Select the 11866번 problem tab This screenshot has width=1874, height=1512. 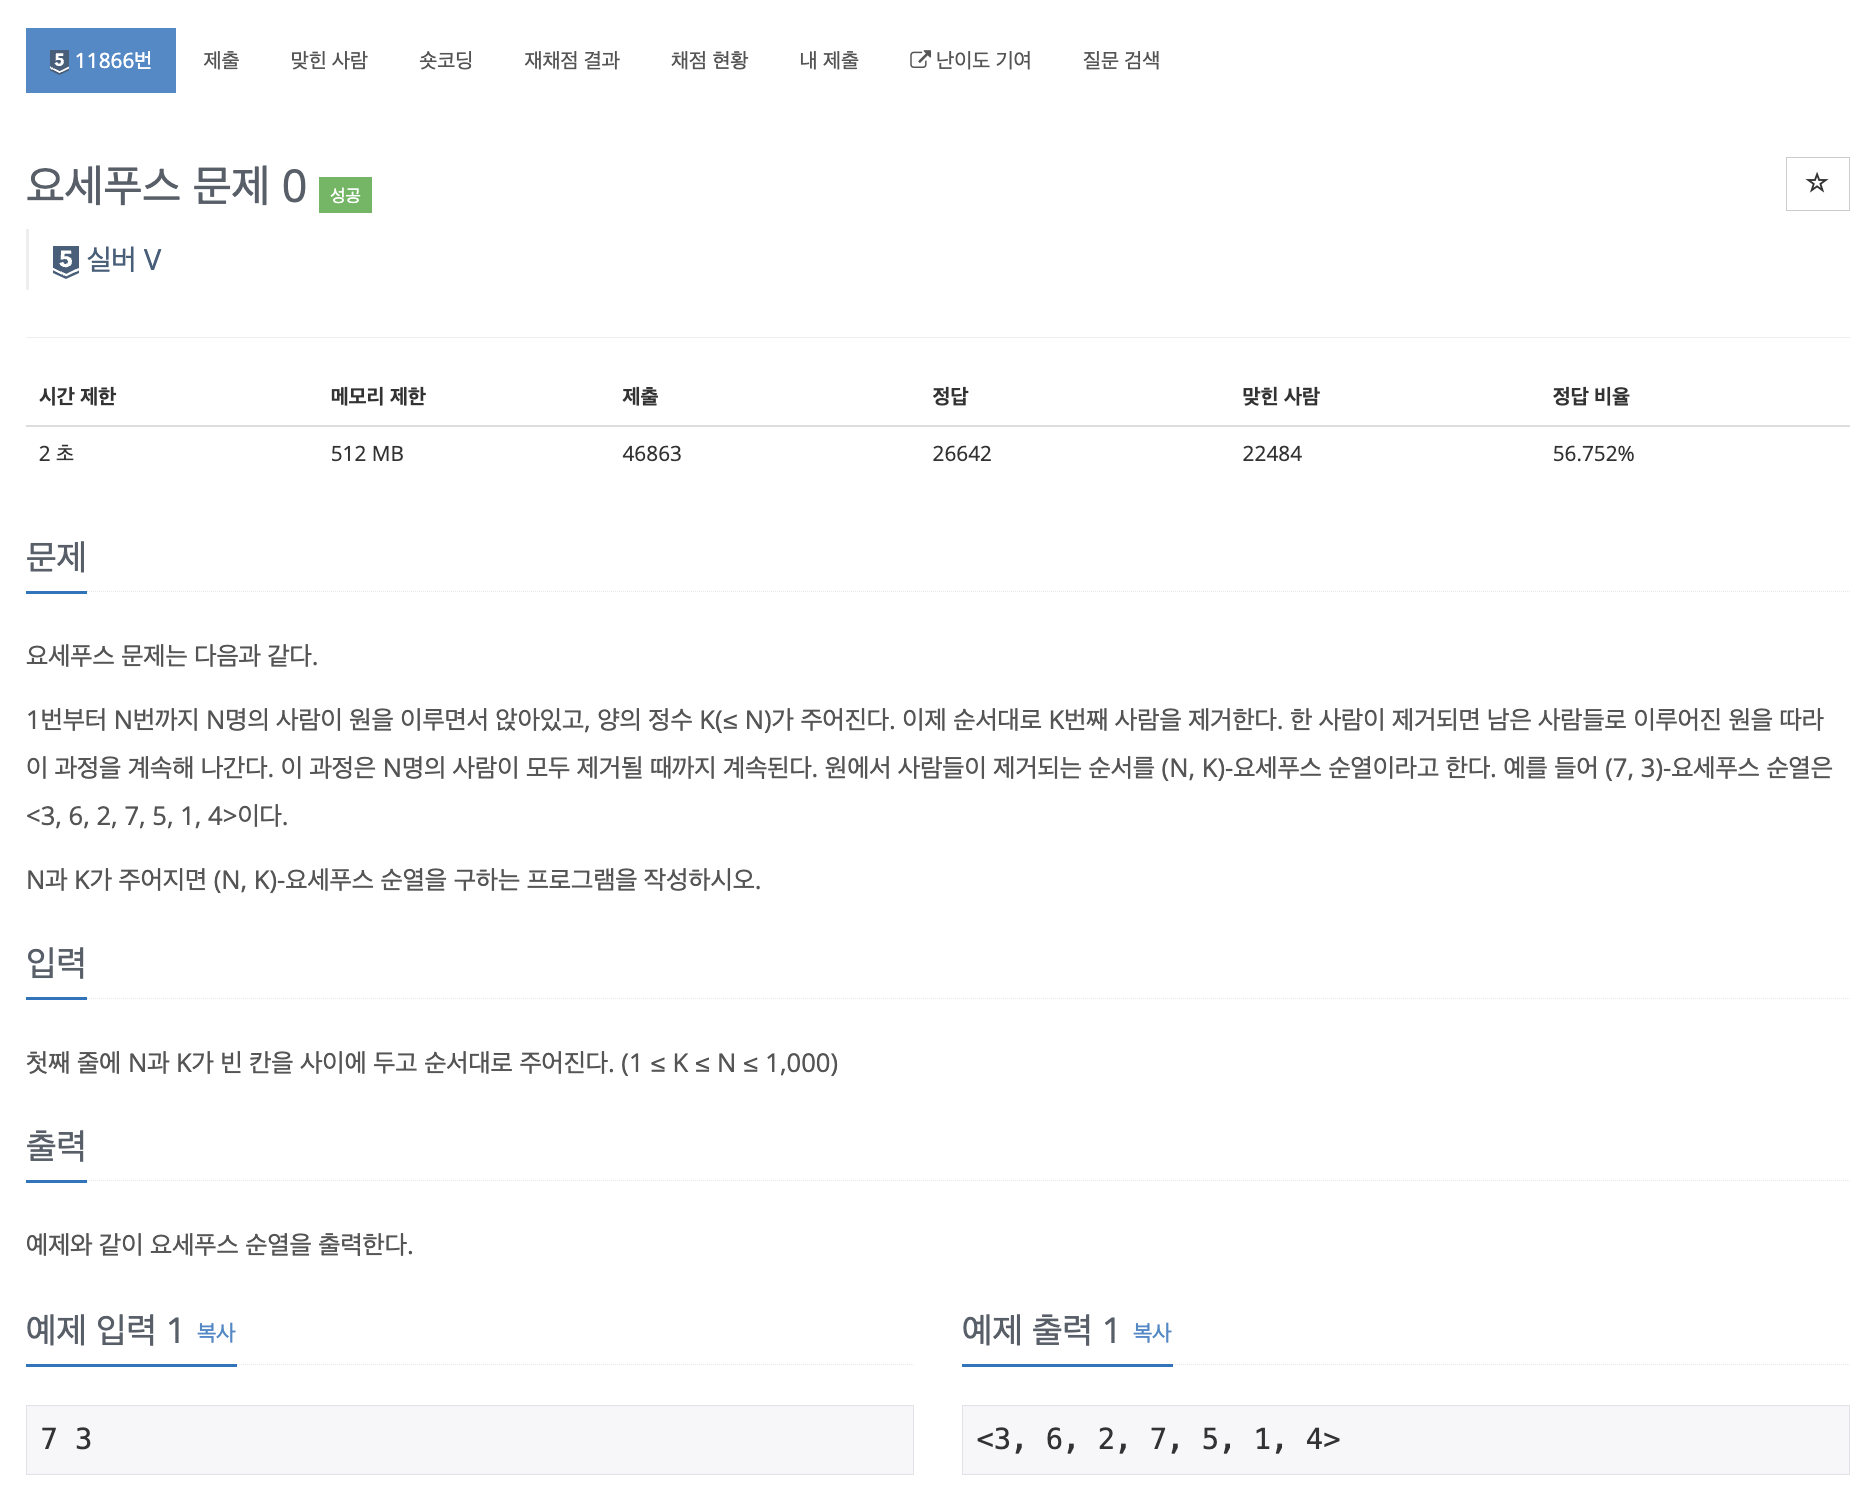click(x=101, y=60)
